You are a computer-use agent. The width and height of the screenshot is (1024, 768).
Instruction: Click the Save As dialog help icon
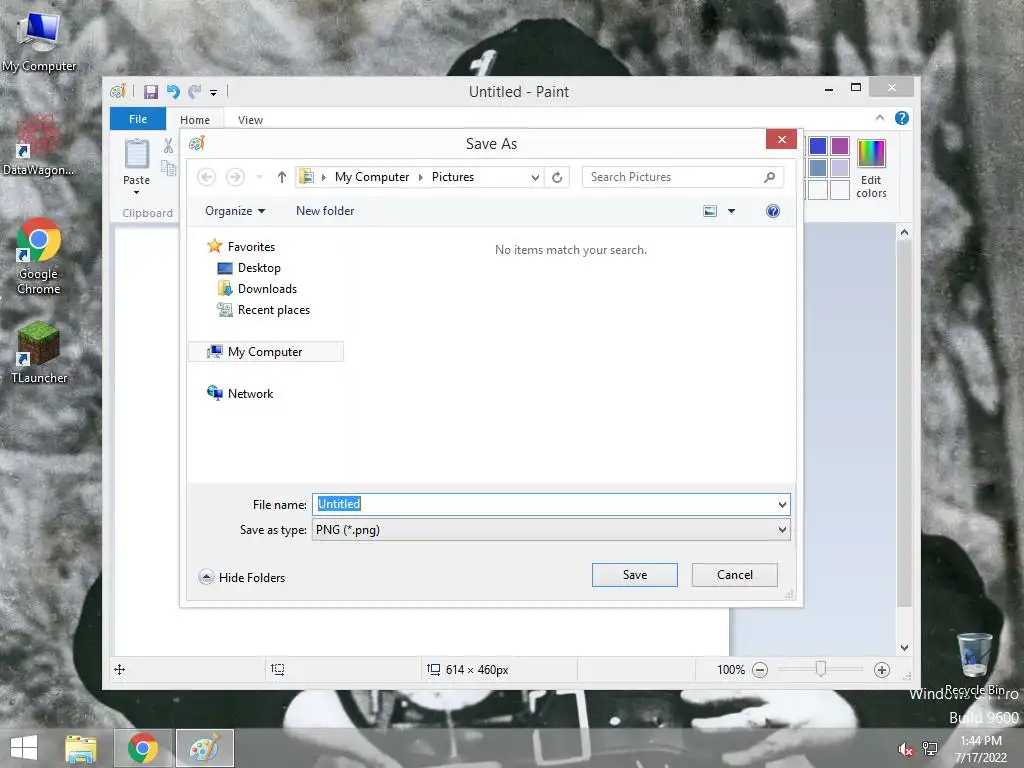(773, 211)
